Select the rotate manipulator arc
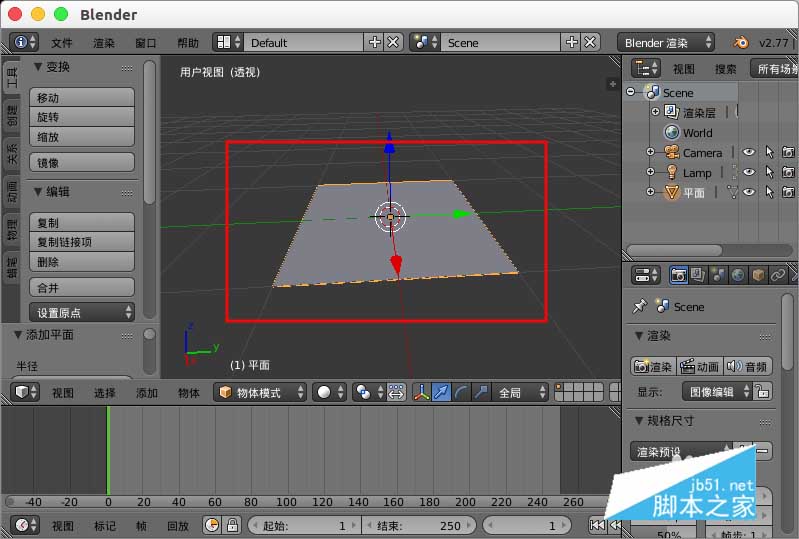799x539 pixels. pyautogui.click(x=461, y=392)
